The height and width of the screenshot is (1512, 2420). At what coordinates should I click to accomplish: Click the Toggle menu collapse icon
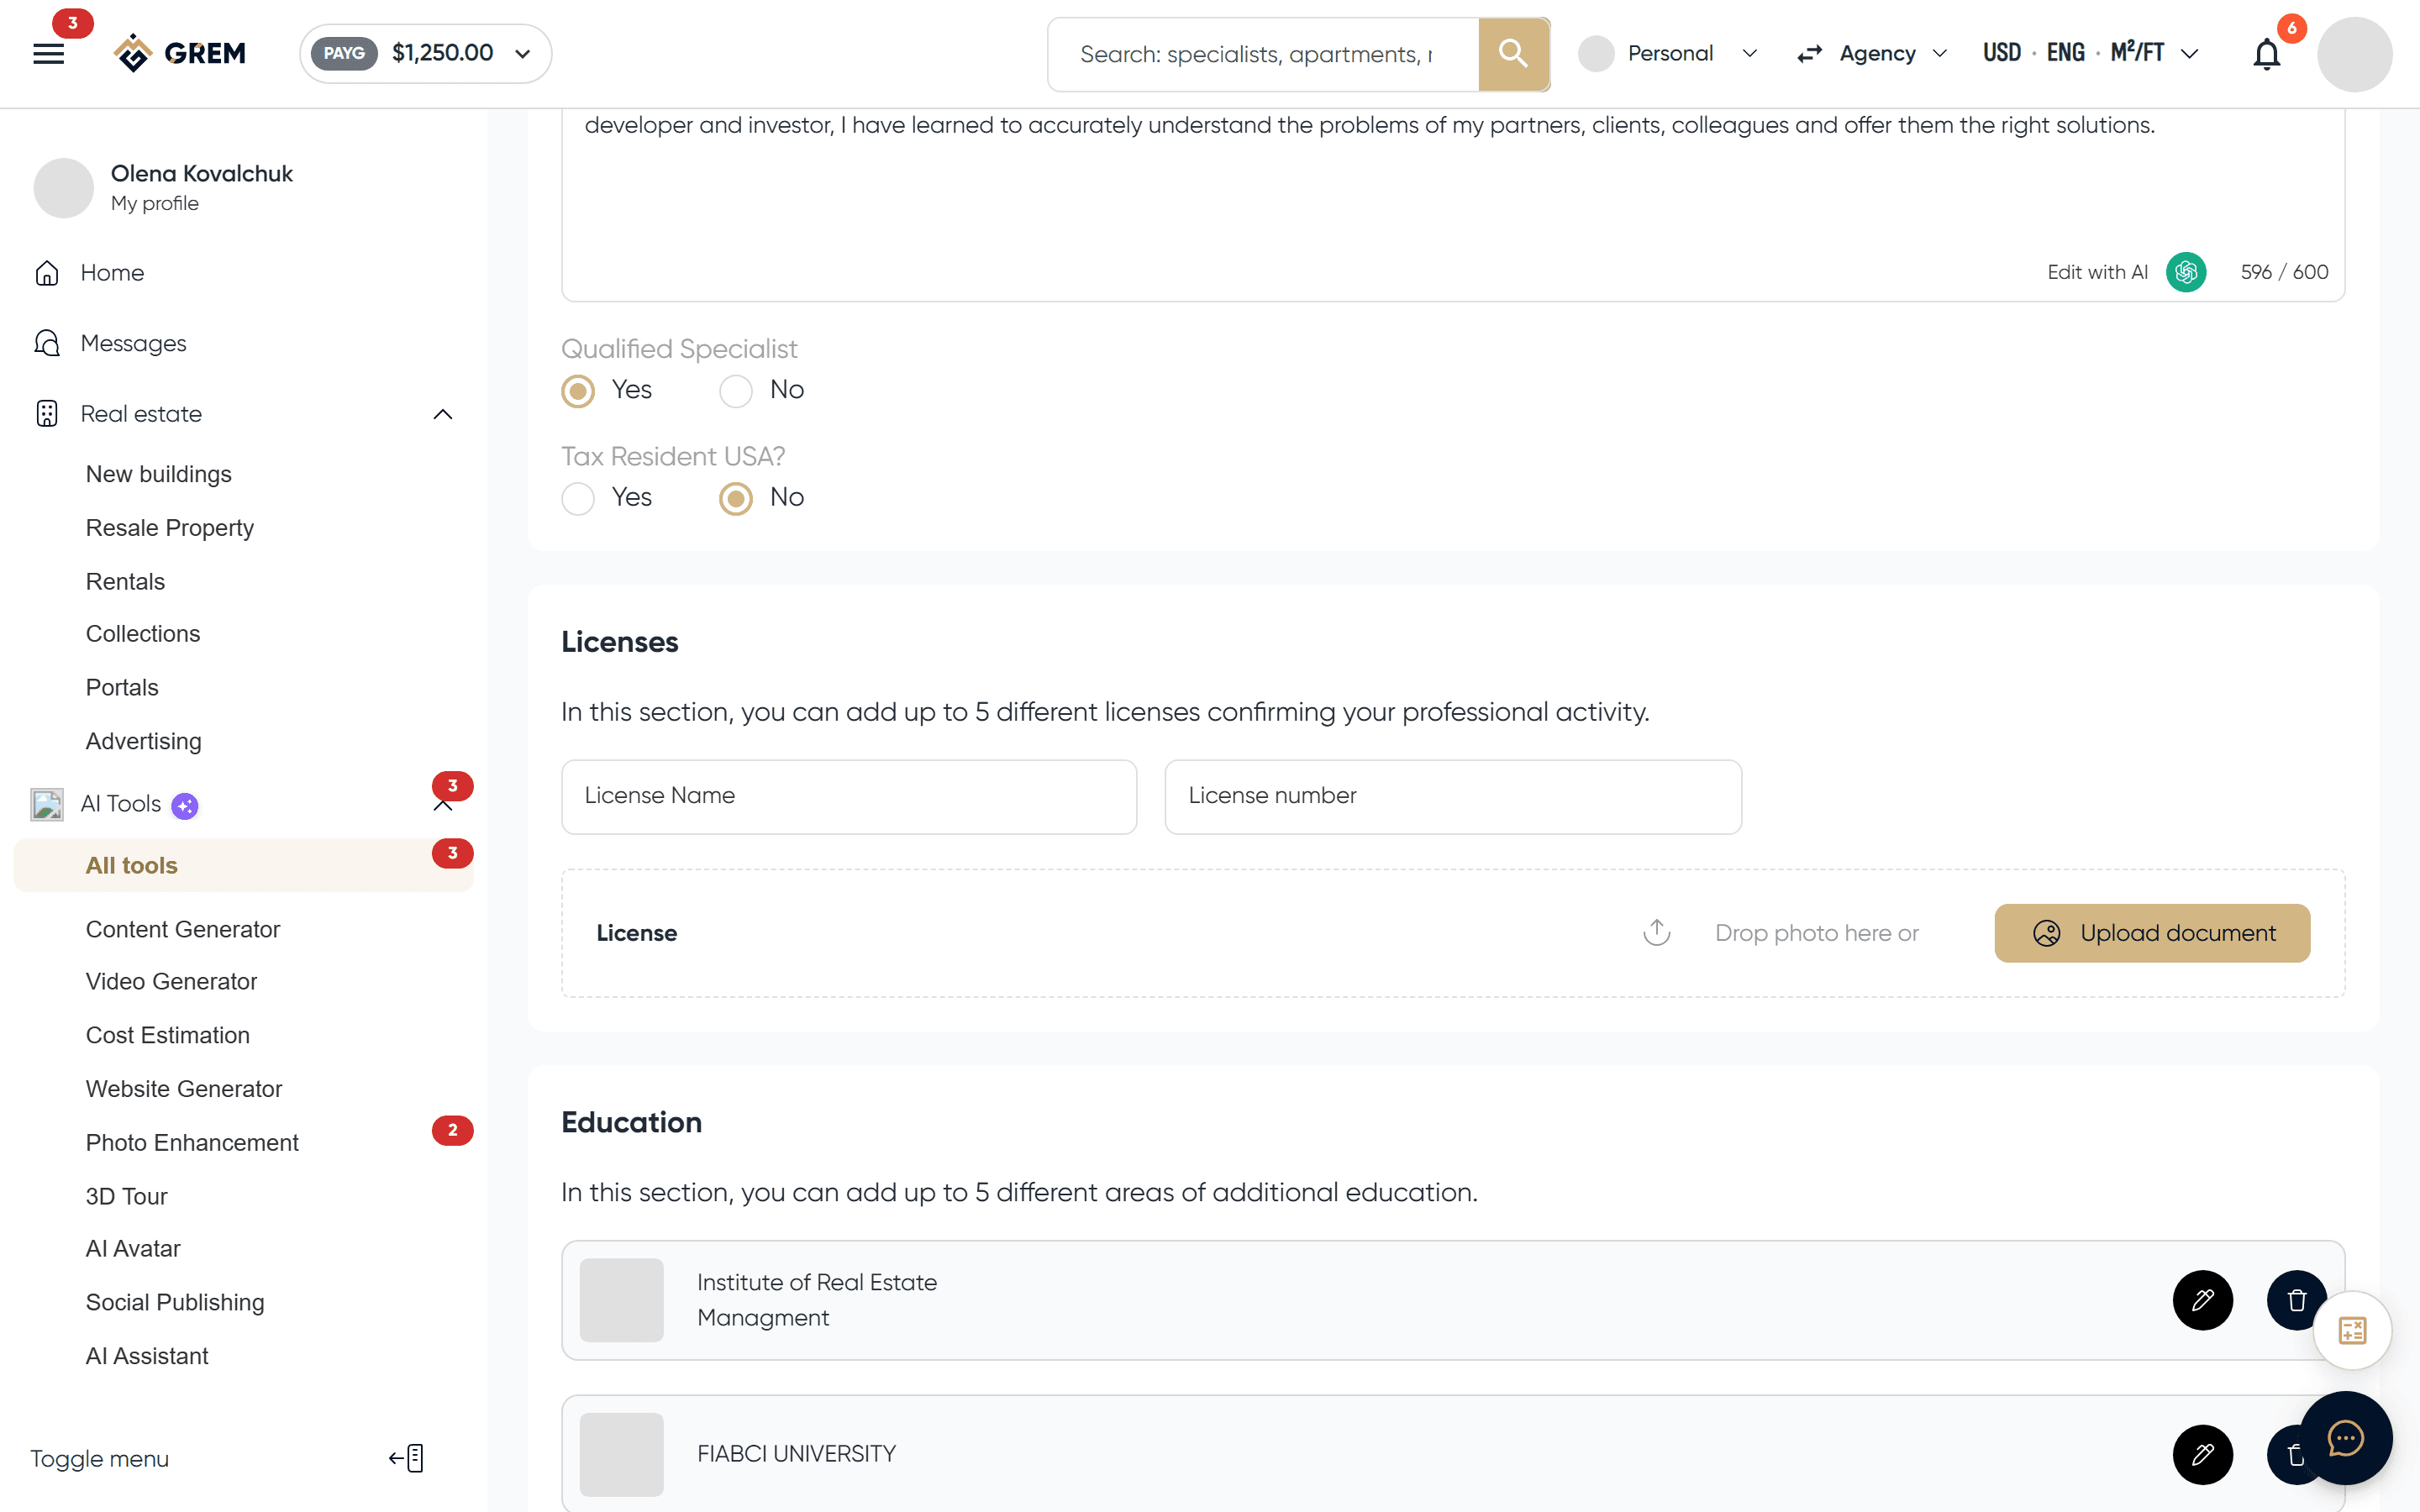coord(406,1458)
